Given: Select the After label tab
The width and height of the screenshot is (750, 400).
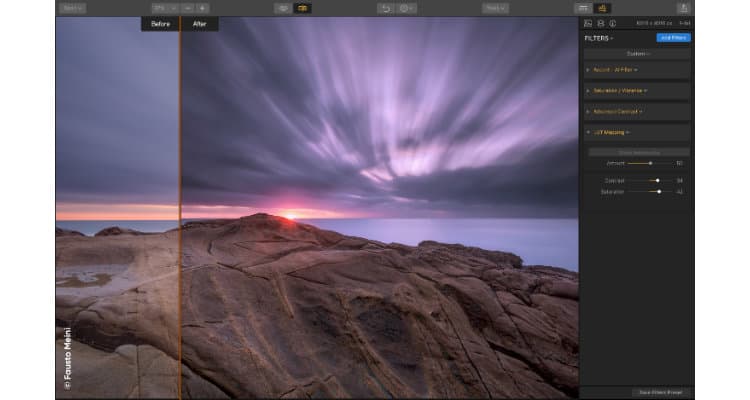Looking at the screenshot, I should tap(199, 24).
